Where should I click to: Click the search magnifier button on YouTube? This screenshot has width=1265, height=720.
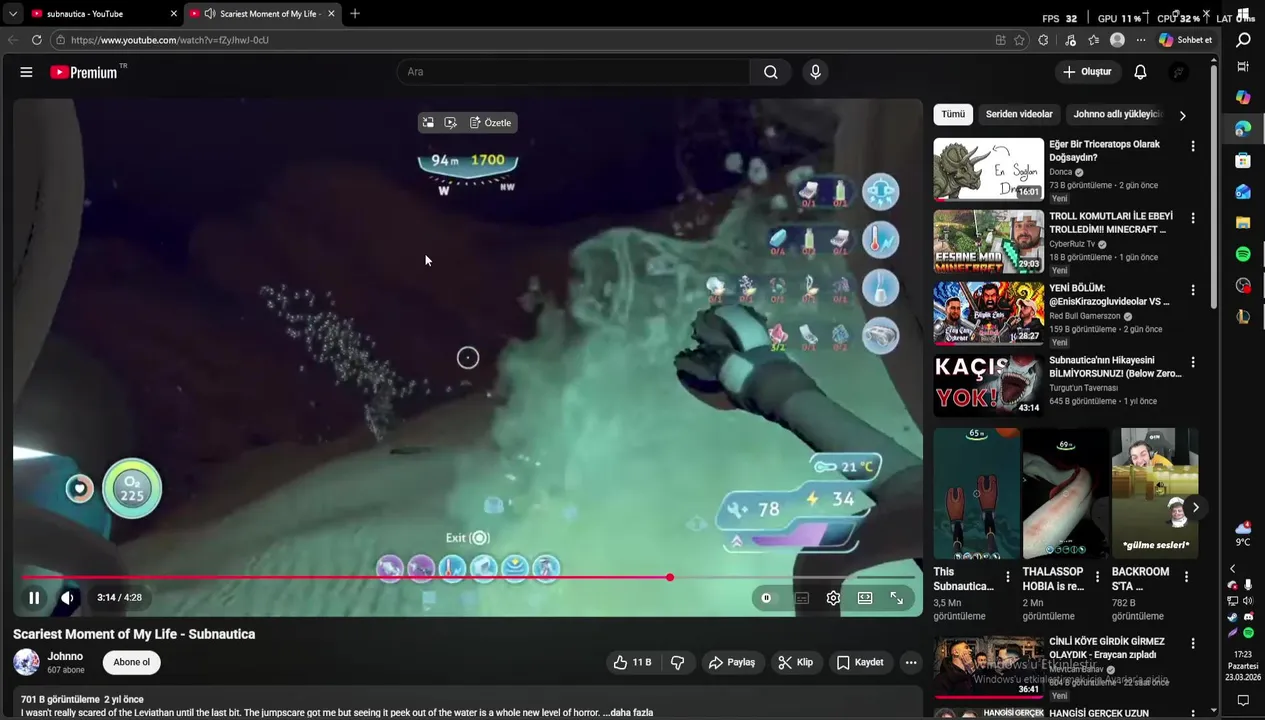pyautogui.click(x=771, y=72)
